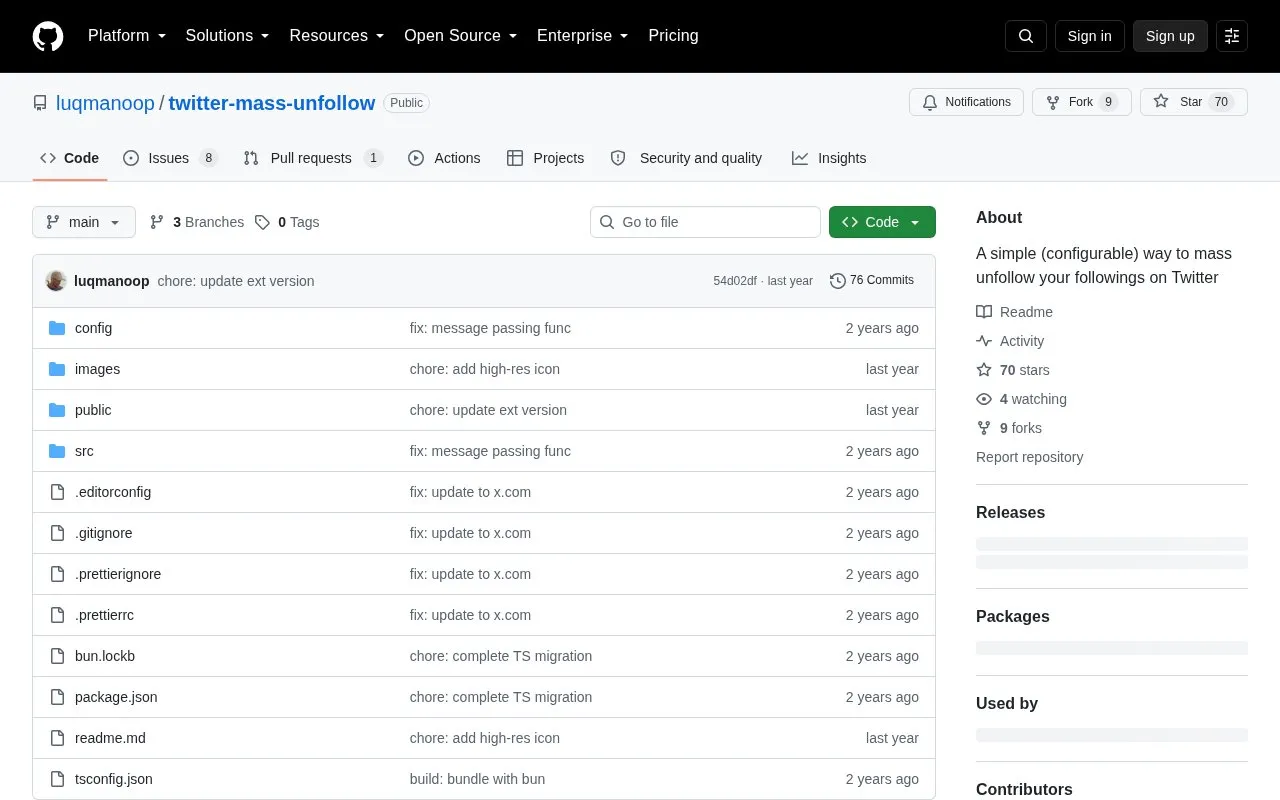Click the Notifications bell button
Viewport: 1280px width, 800px height.
(x=966, y=102)
